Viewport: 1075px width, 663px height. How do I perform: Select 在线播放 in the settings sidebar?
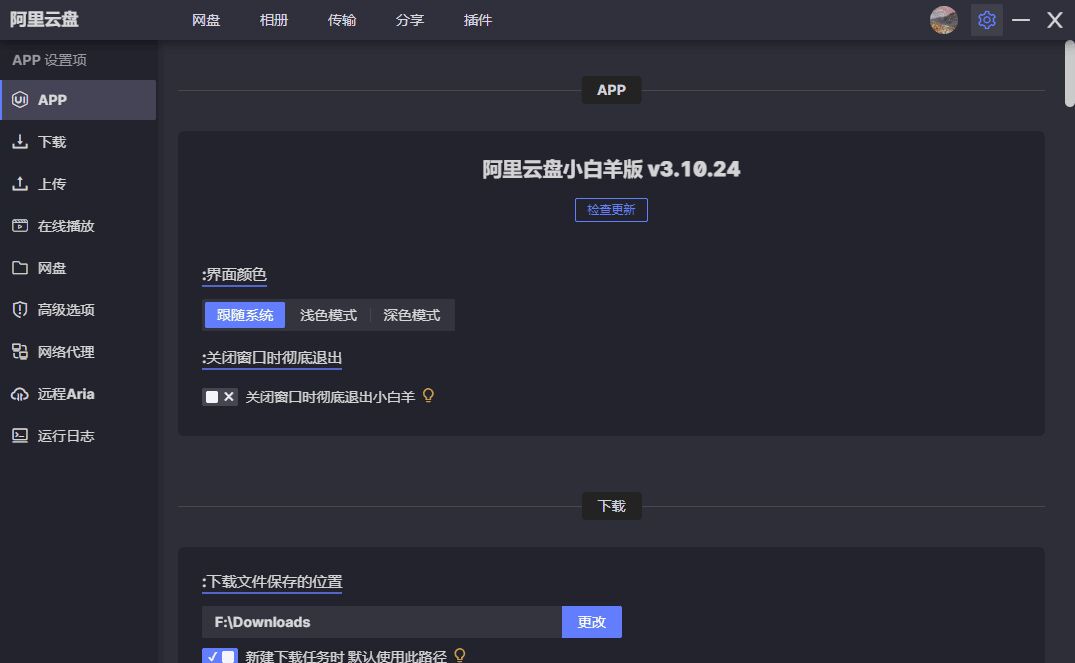point(78,226)
